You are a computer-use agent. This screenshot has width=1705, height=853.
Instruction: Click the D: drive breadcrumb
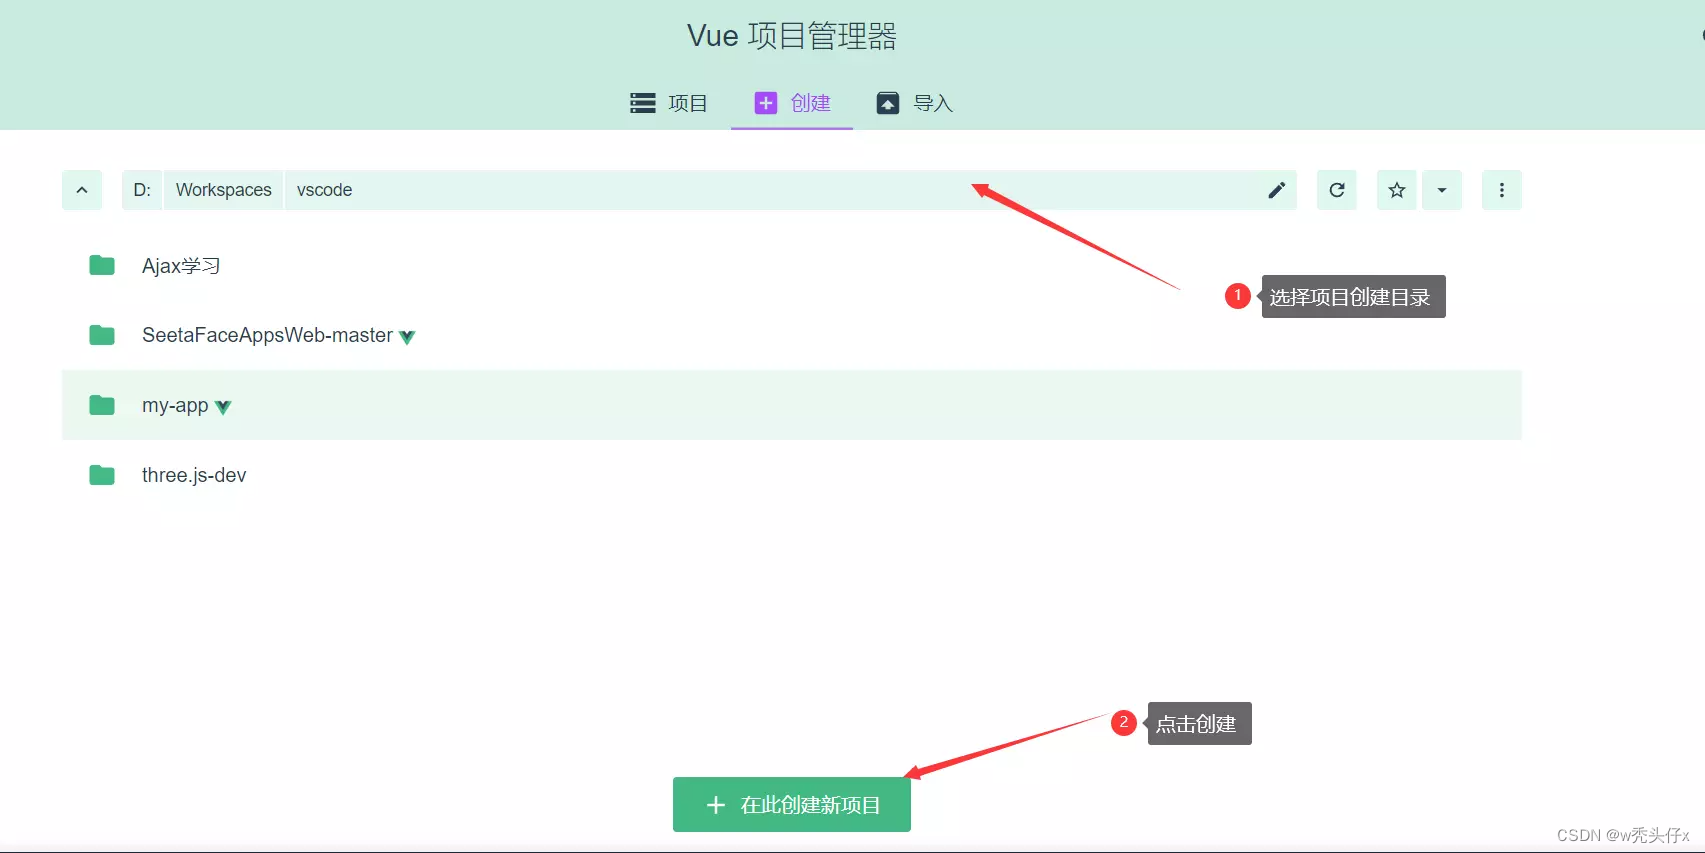tap(141, 190)
